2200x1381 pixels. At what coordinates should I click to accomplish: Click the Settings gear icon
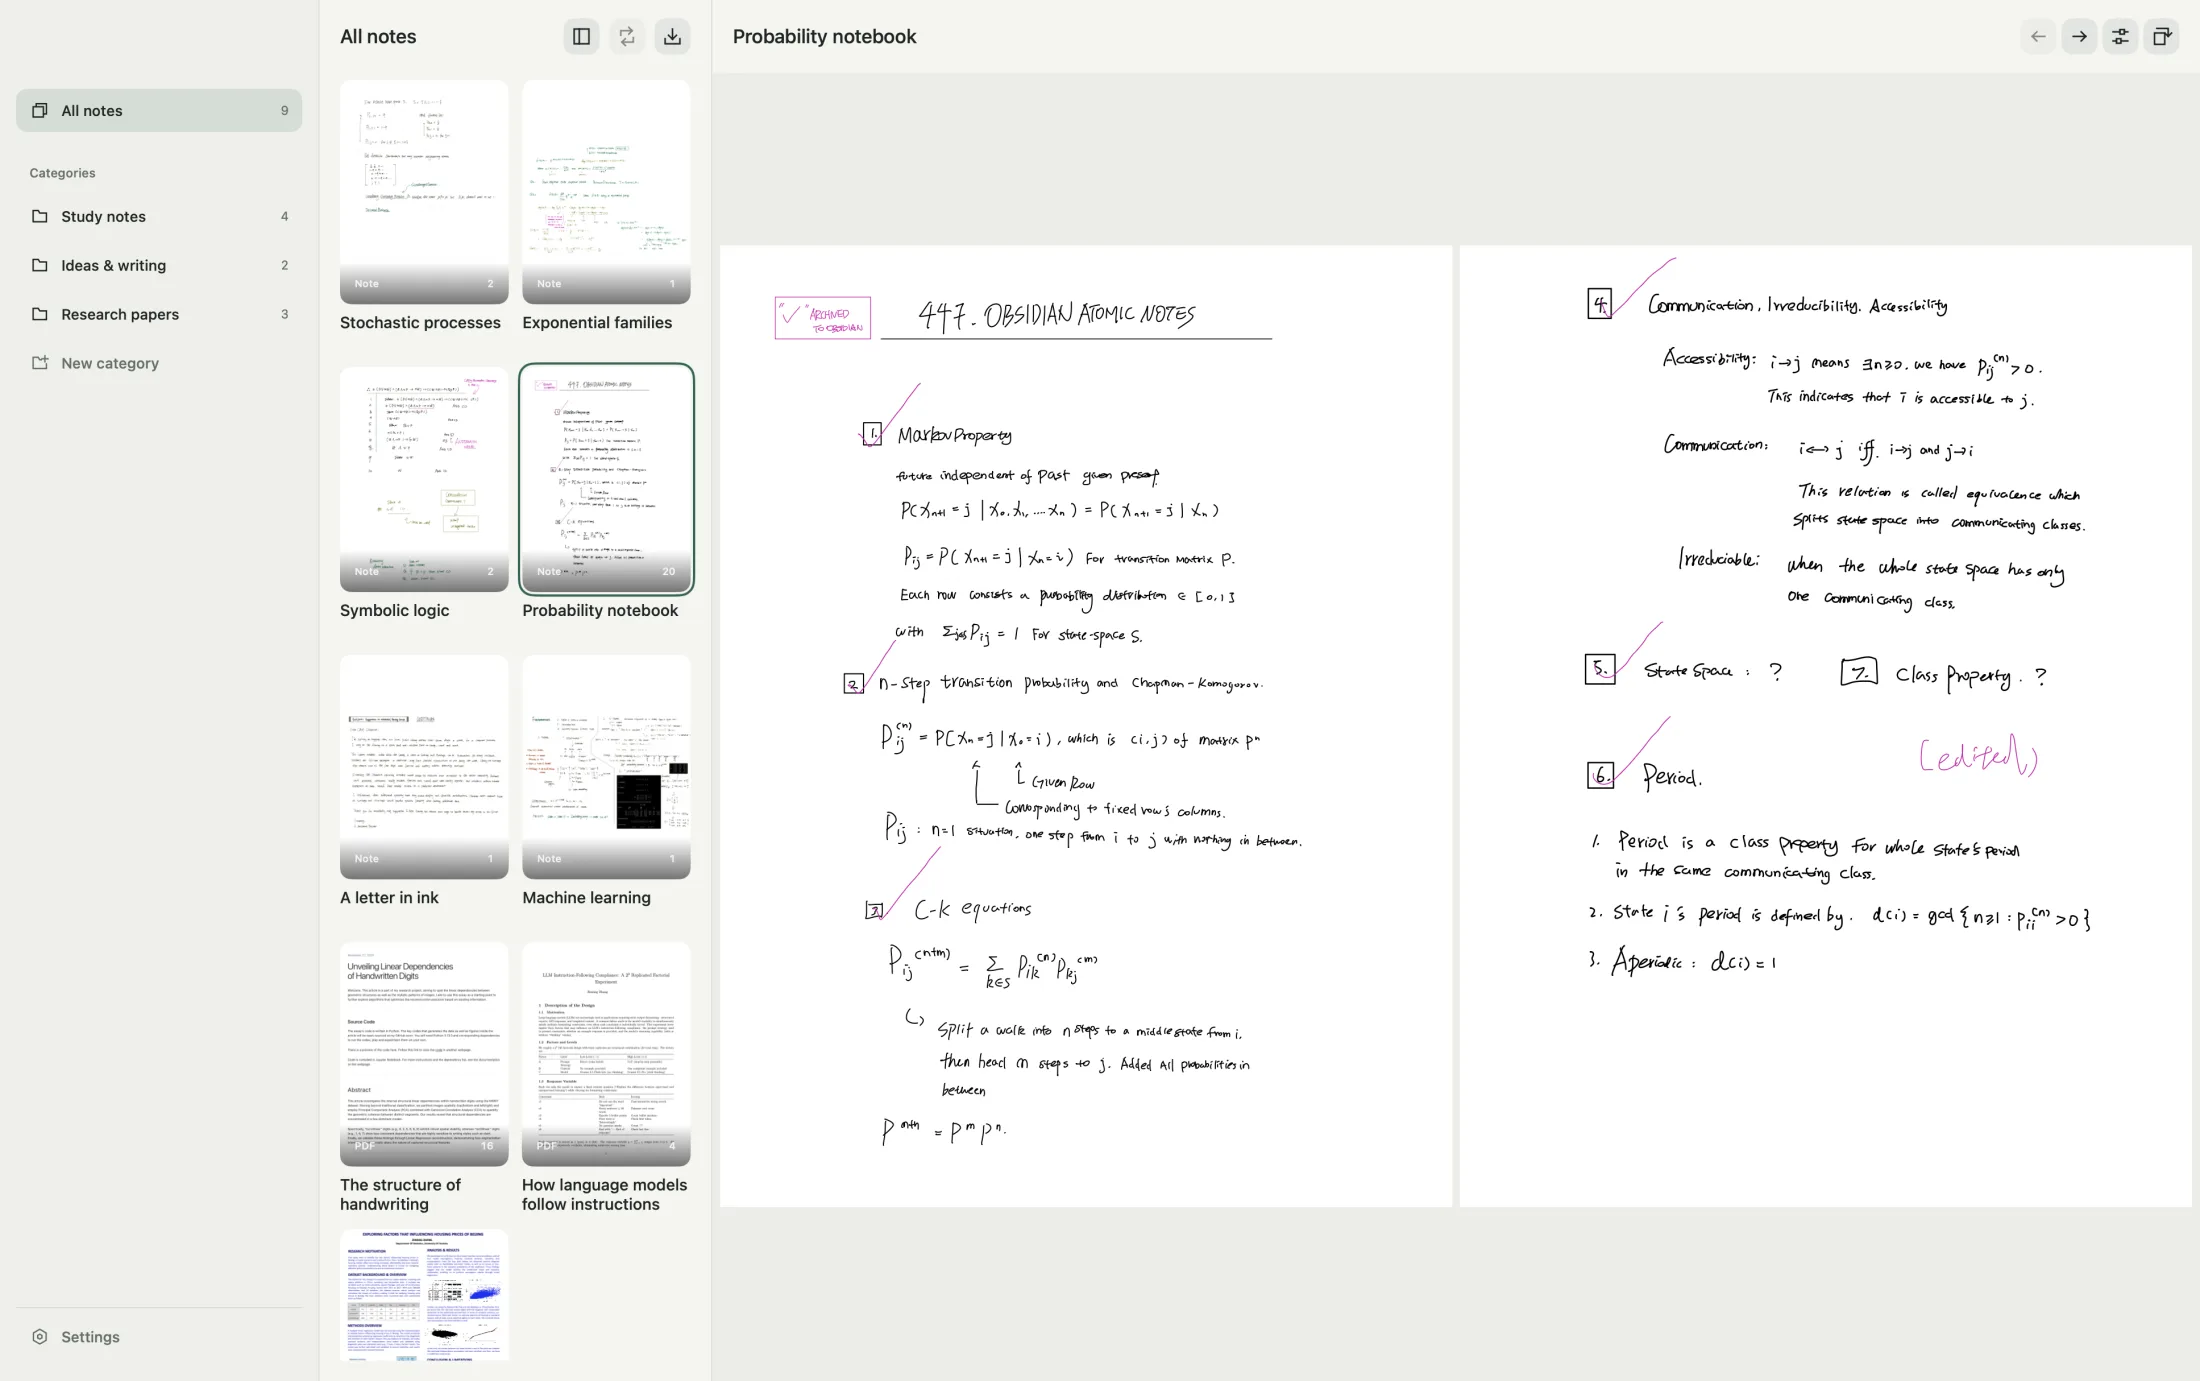[x=40, y=1337]
